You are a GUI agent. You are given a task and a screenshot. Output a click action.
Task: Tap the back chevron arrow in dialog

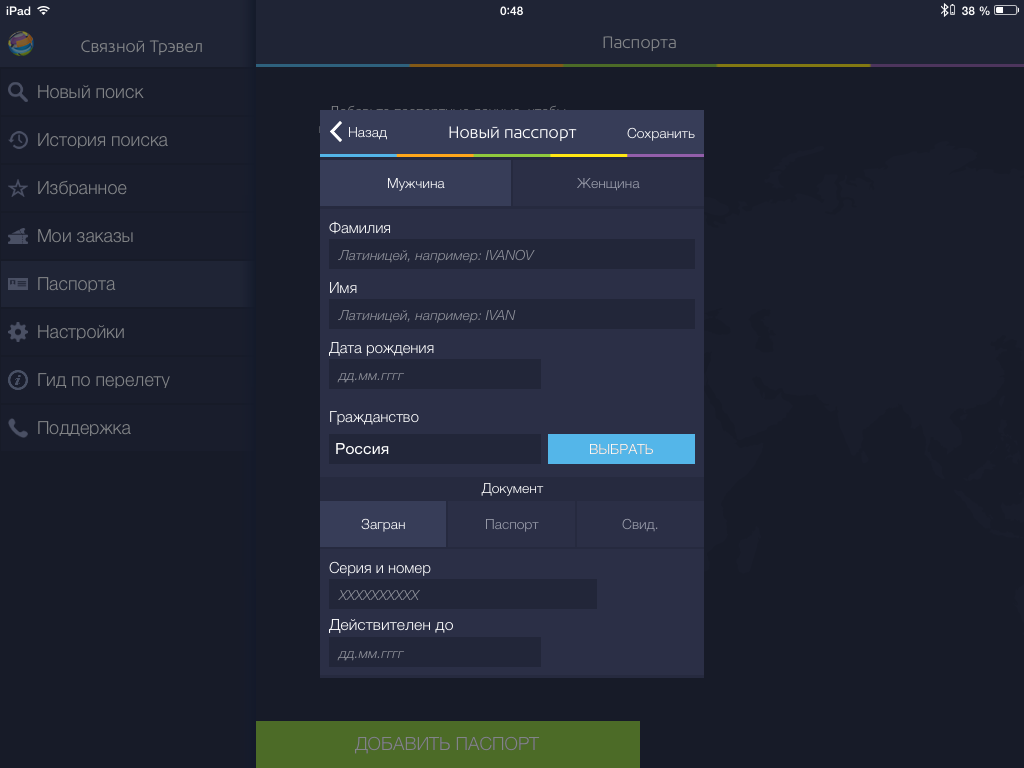pos(336,132)
